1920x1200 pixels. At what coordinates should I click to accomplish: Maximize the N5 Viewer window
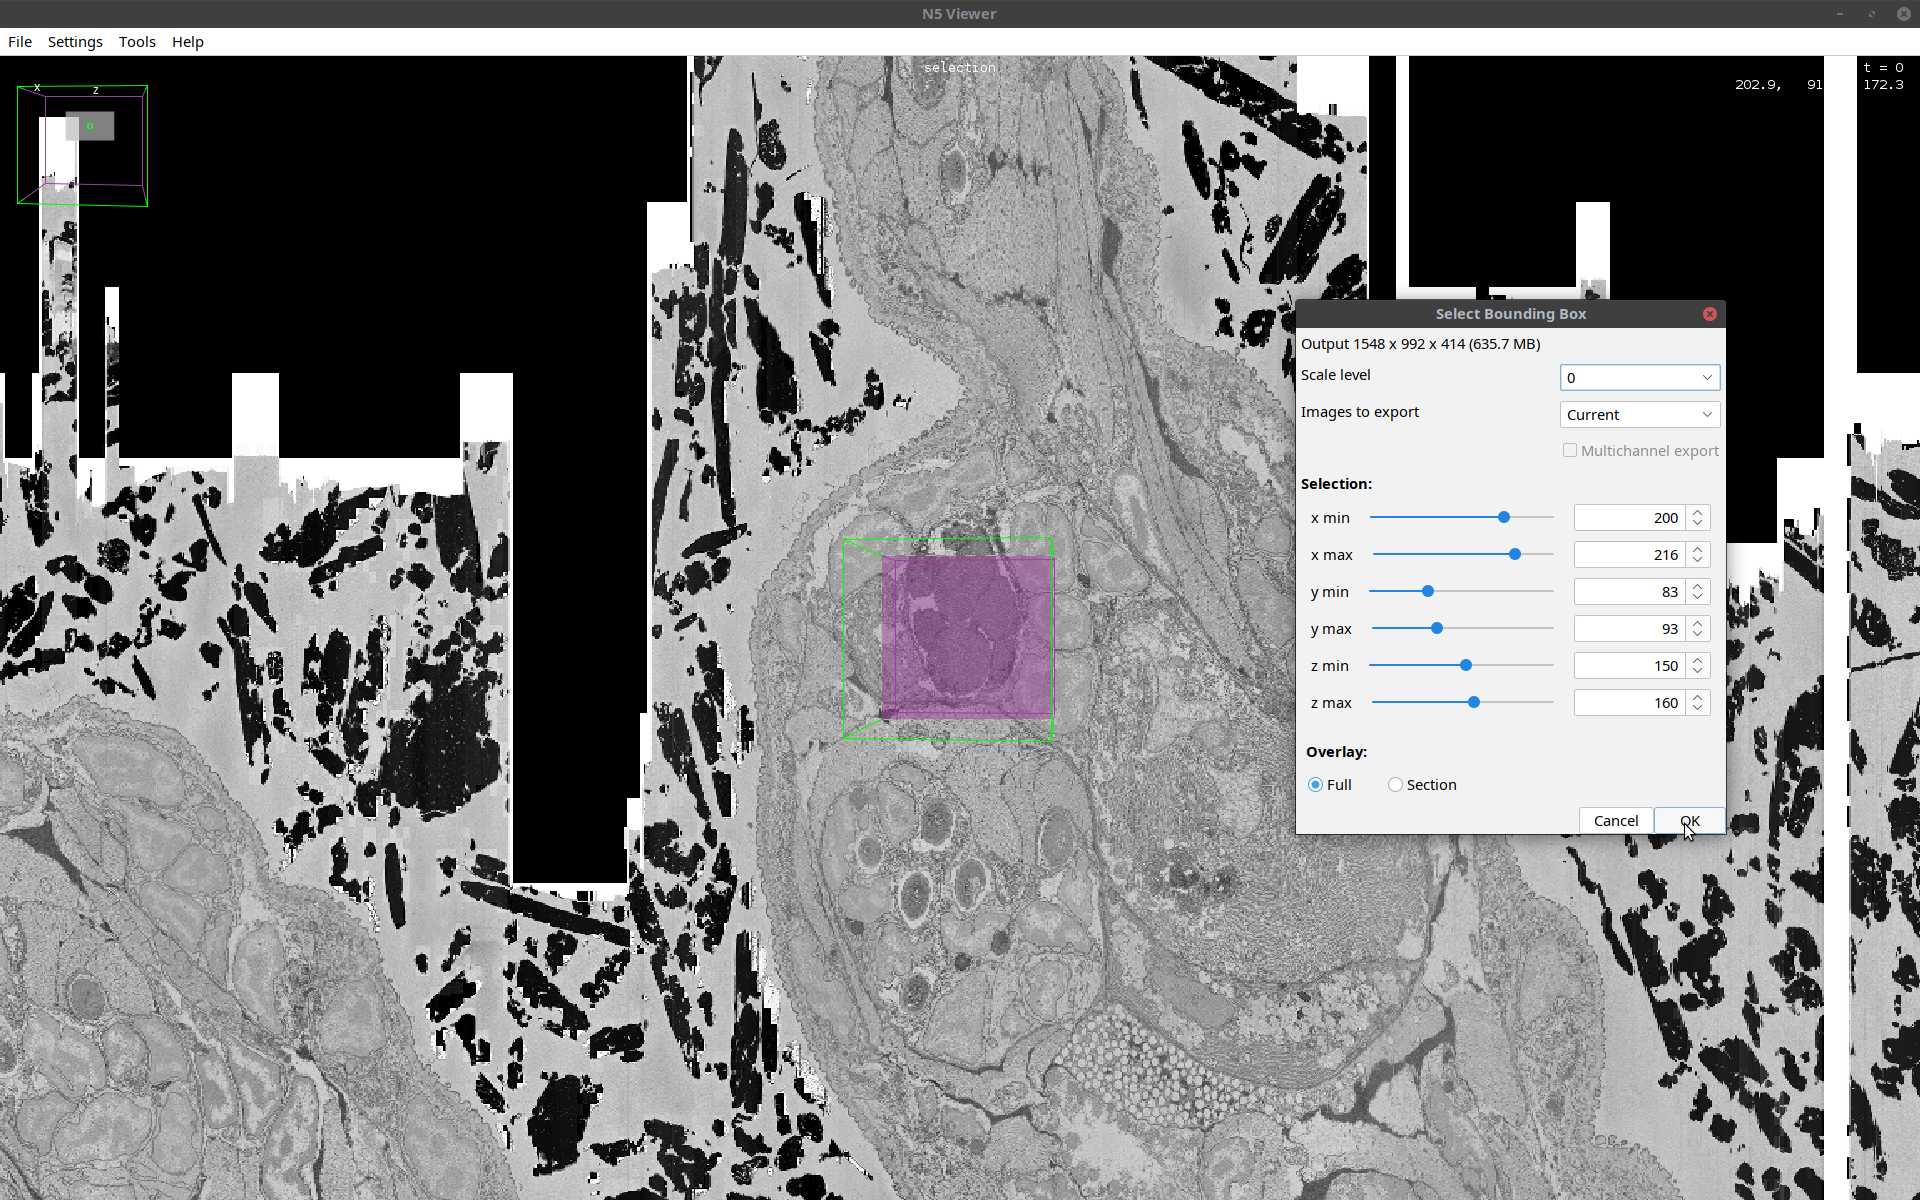point(1872,14)
